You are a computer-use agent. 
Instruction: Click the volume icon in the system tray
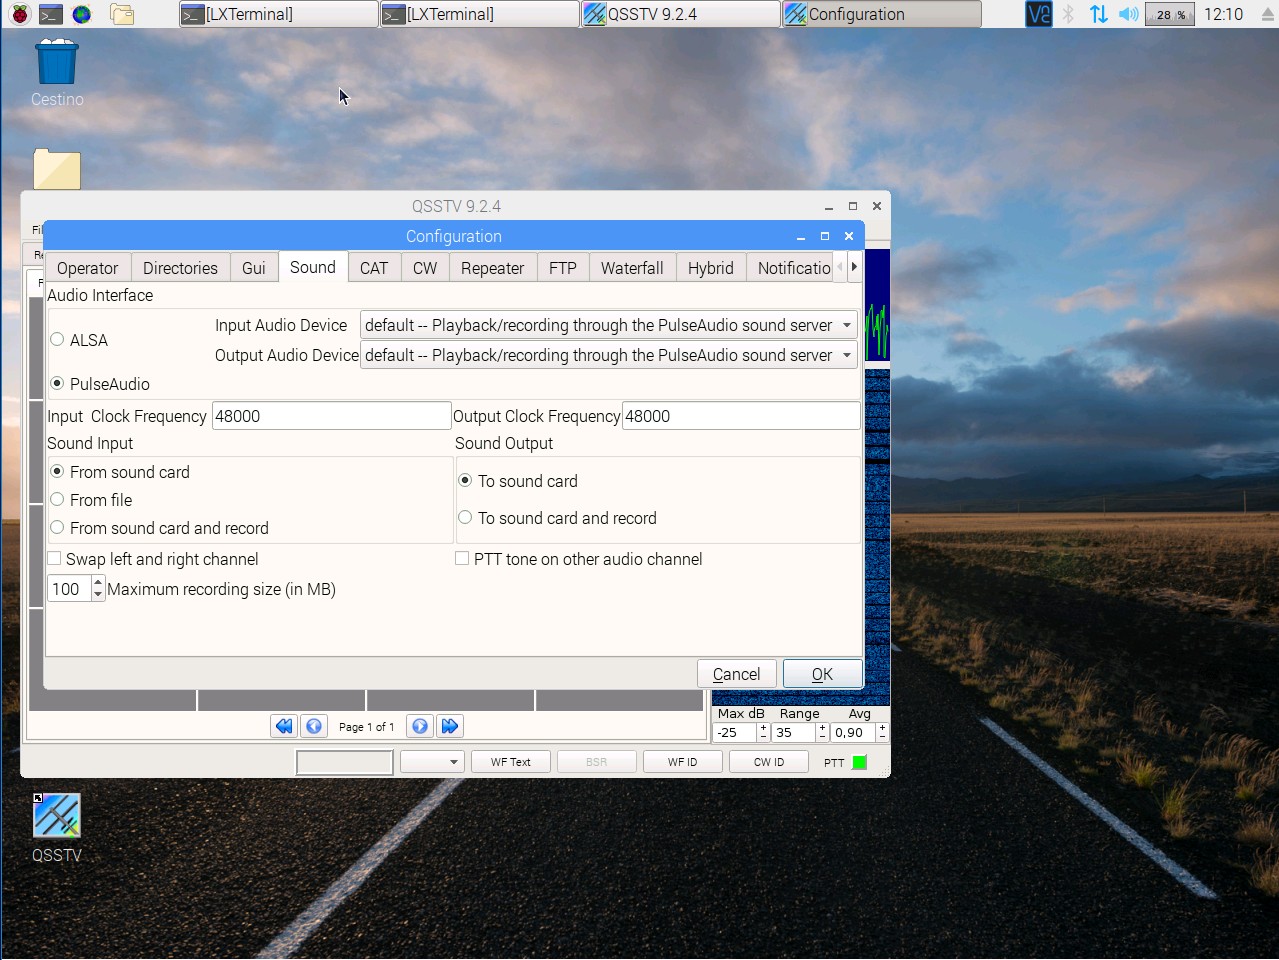(1128, 14)
